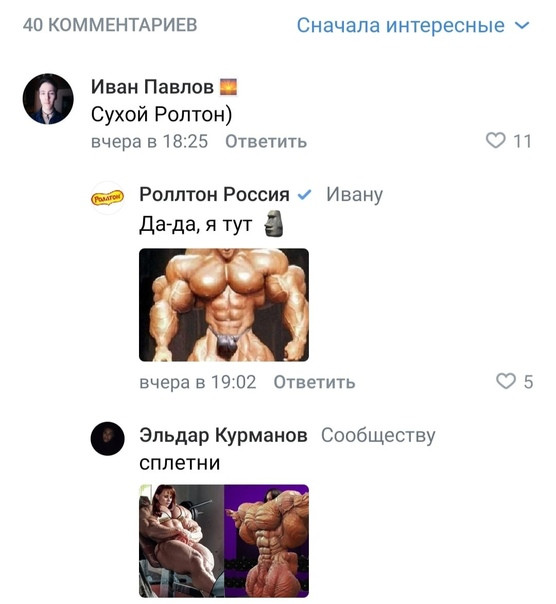
Task: Click the Сообществу reply-target link
Action: (378, 436)
